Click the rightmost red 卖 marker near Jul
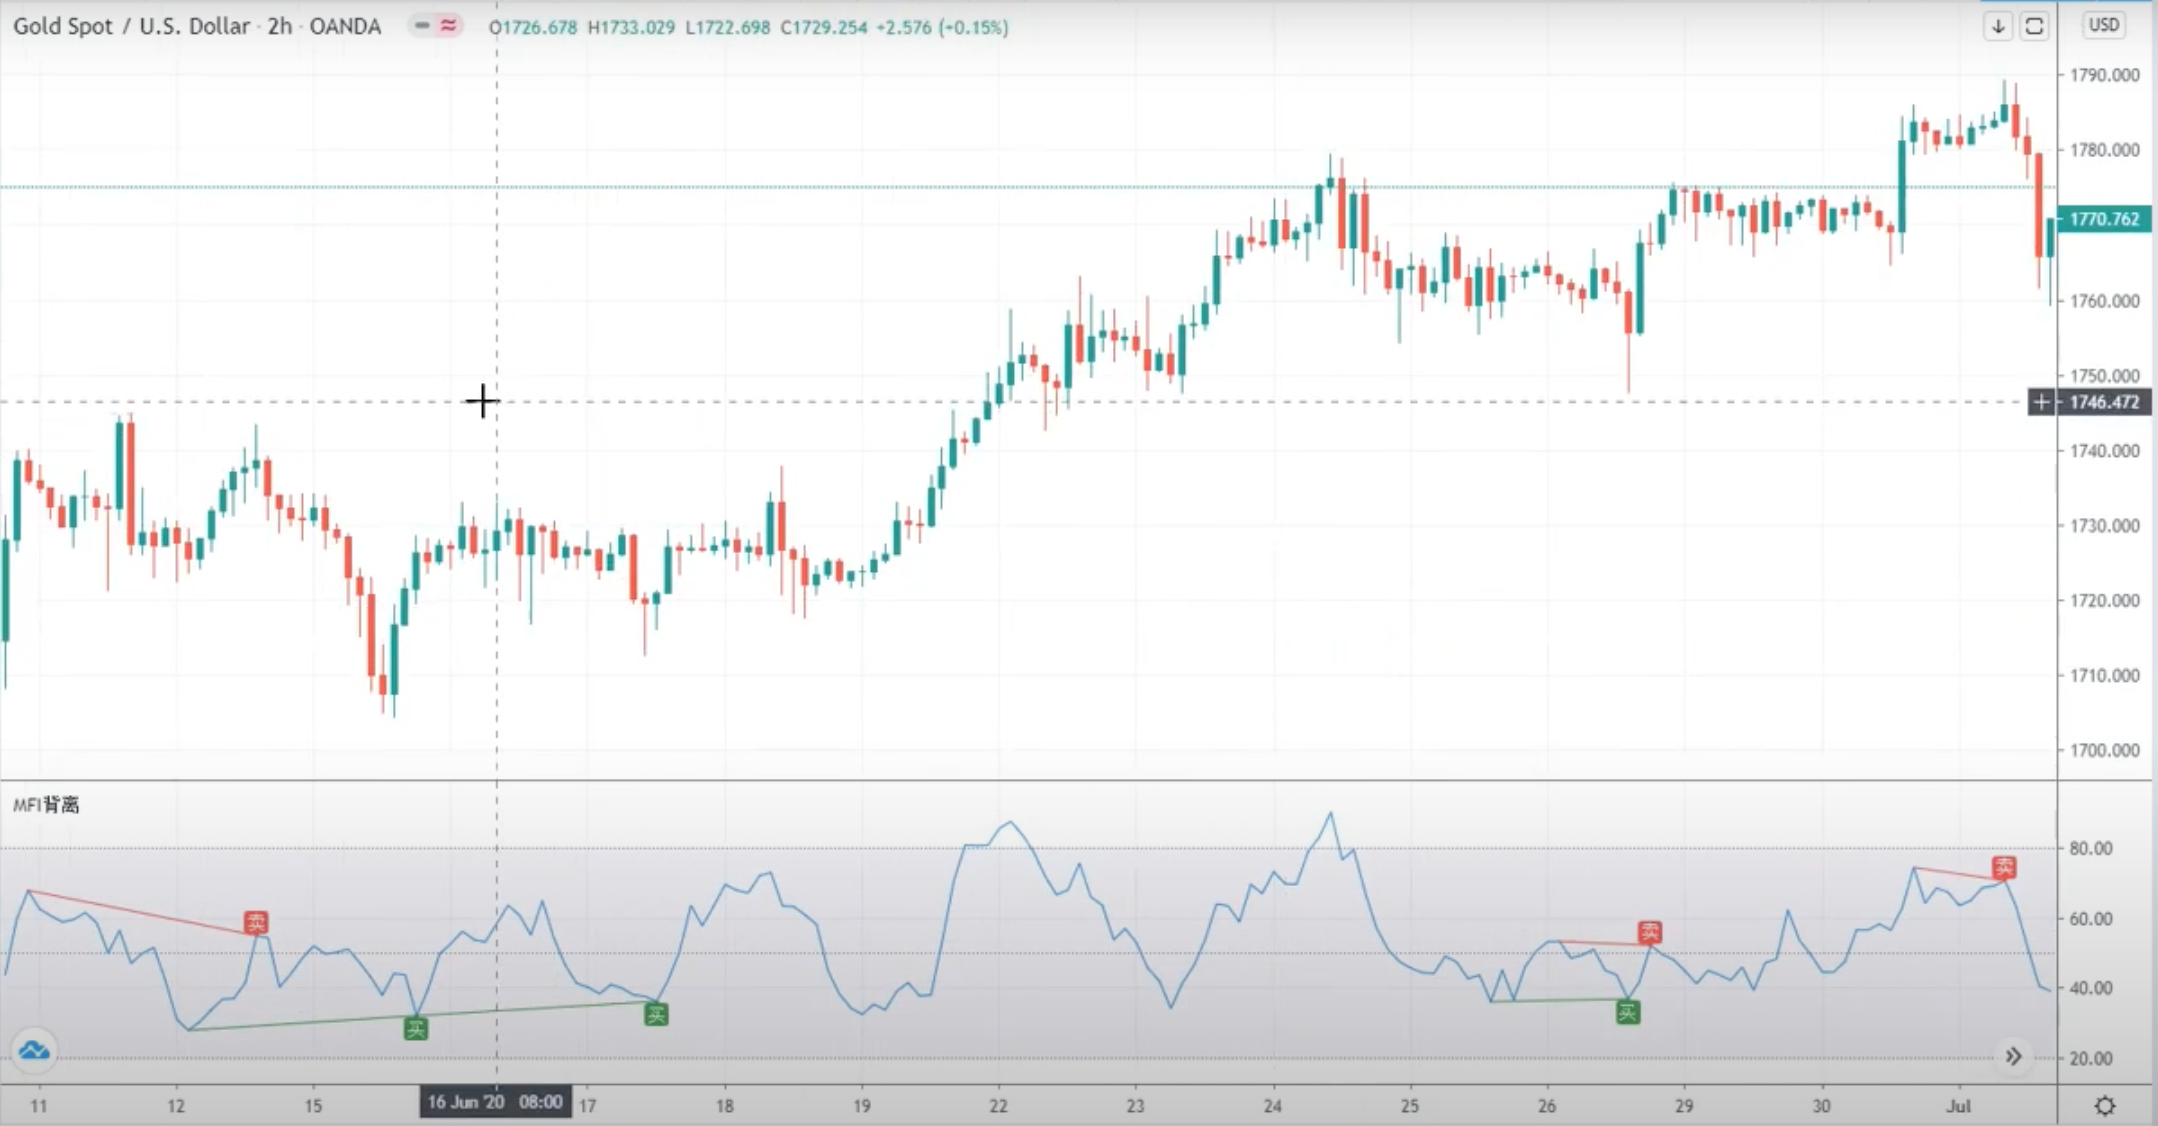Viewport: 2158px width, 1126px height. pyautogui.click(x=2004, y=867)
